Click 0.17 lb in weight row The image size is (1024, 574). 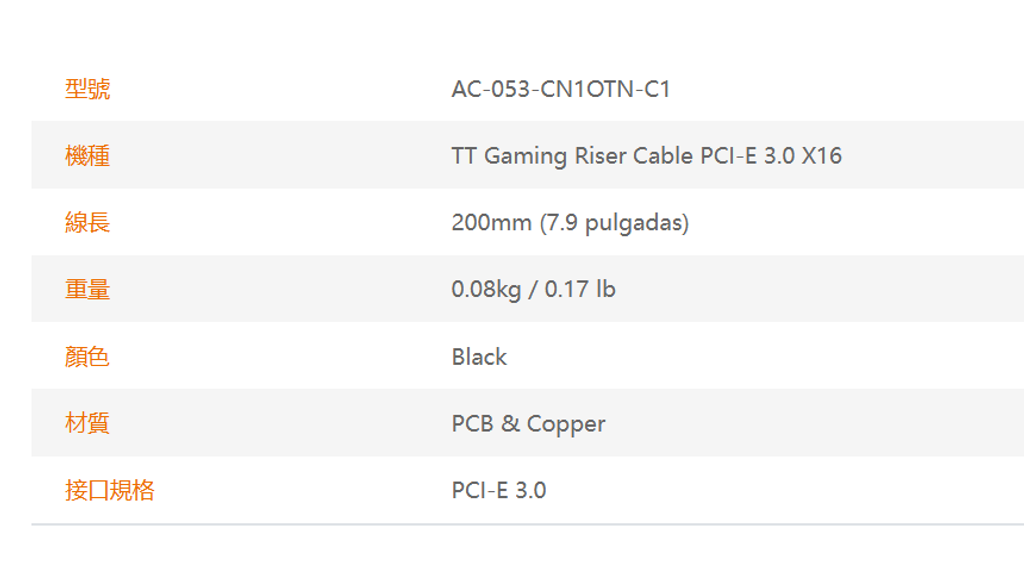580,289
